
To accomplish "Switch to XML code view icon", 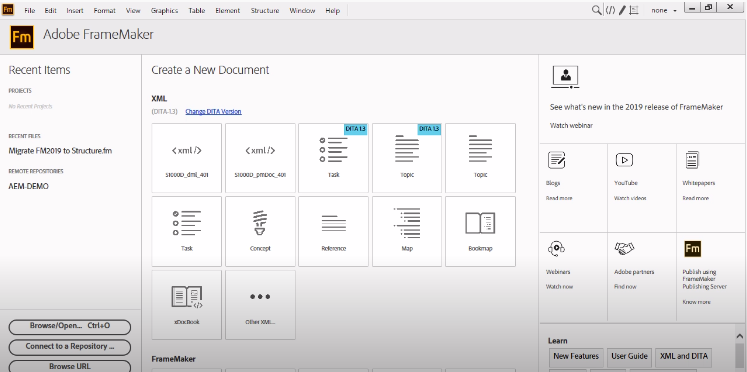I will pos(610,10).
